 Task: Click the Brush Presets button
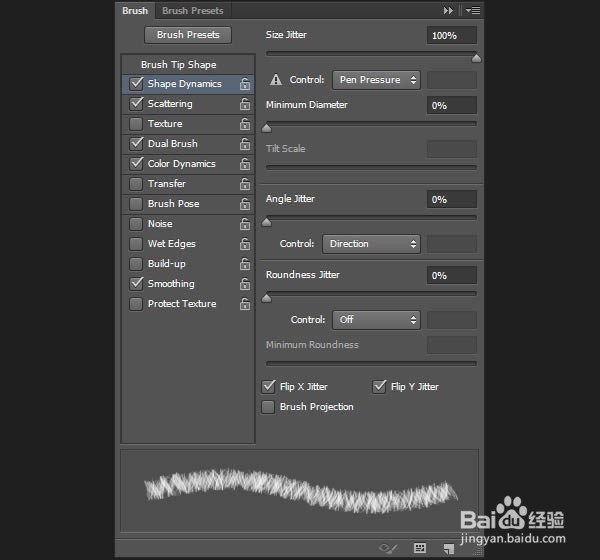[x=188, y=35]
